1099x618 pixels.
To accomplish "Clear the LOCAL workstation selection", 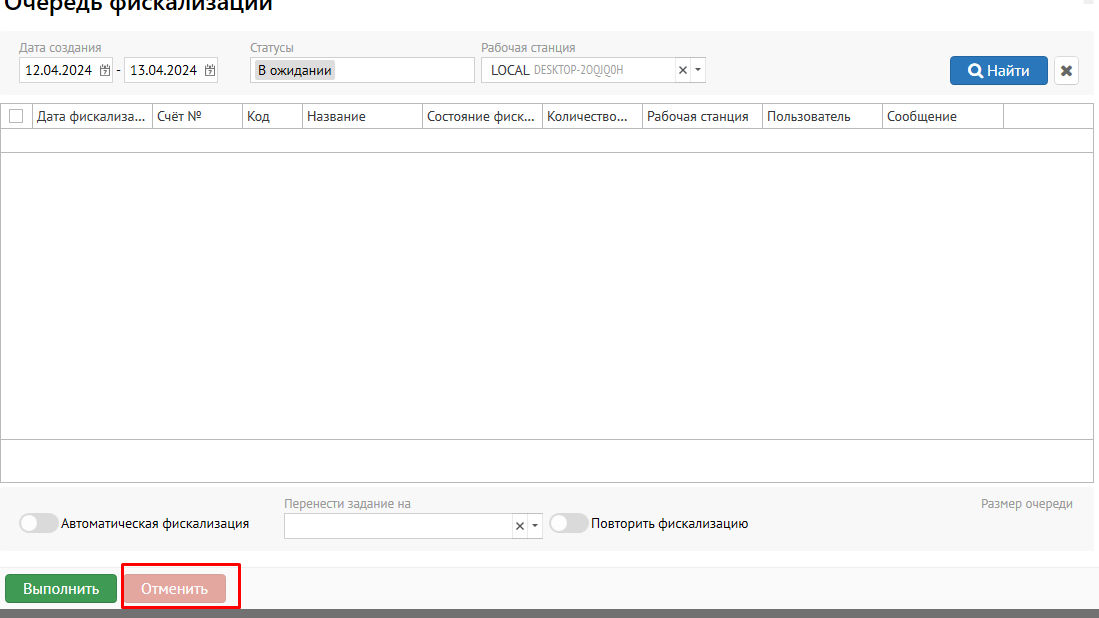I will tap(683, 70).
